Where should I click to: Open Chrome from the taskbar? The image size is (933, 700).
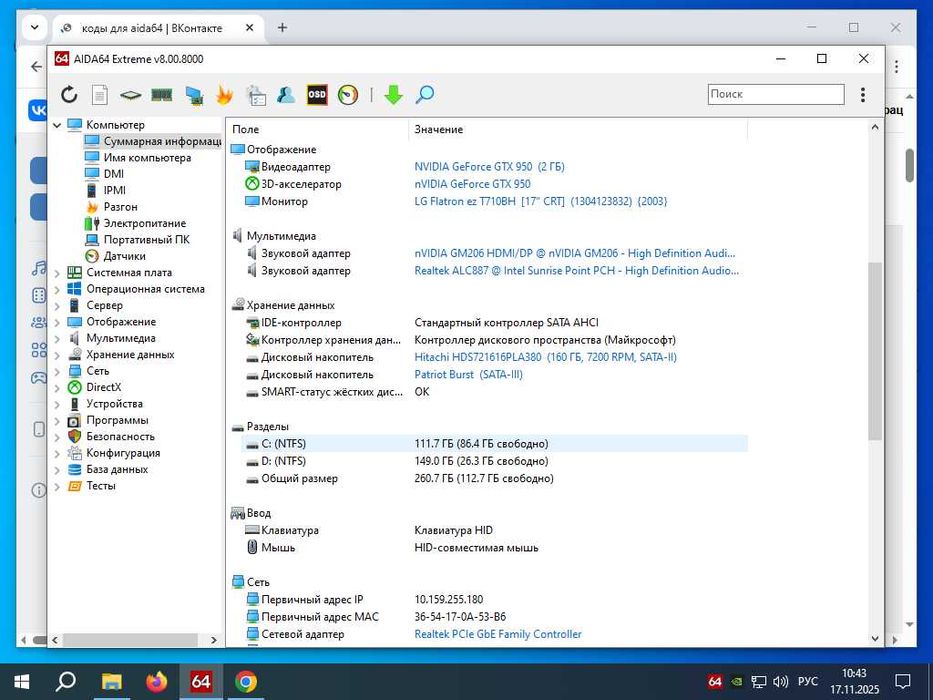tap(245, 682)
